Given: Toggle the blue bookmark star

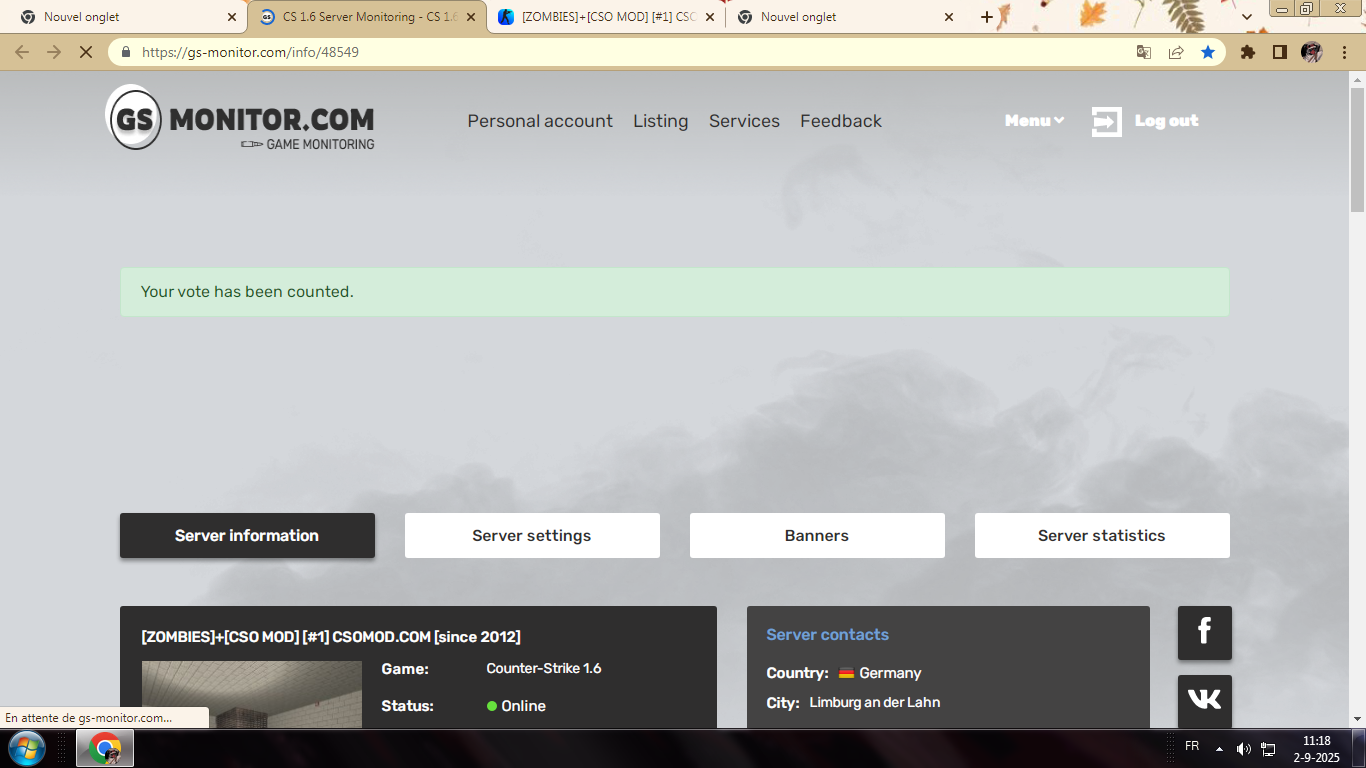Looking at the screenshot, I should tap(1208, 52).
